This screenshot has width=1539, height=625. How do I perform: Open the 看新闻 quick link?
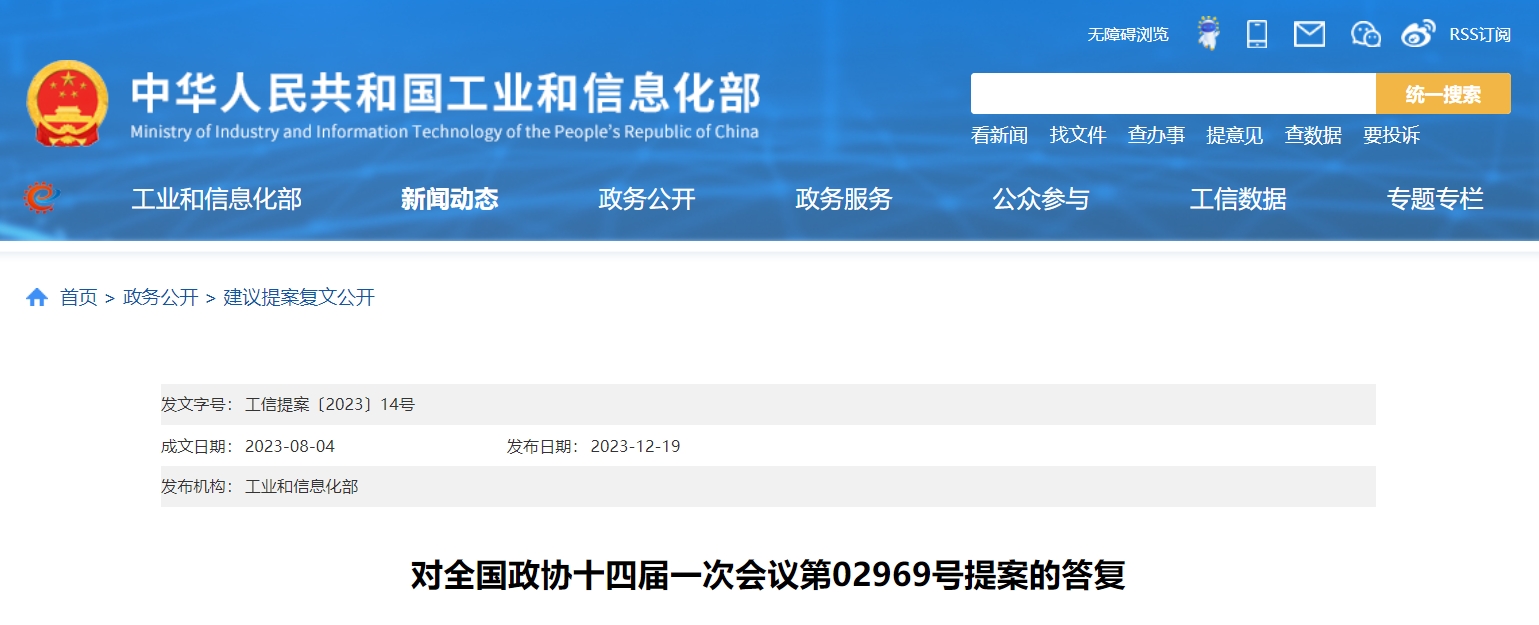(998, 135)
